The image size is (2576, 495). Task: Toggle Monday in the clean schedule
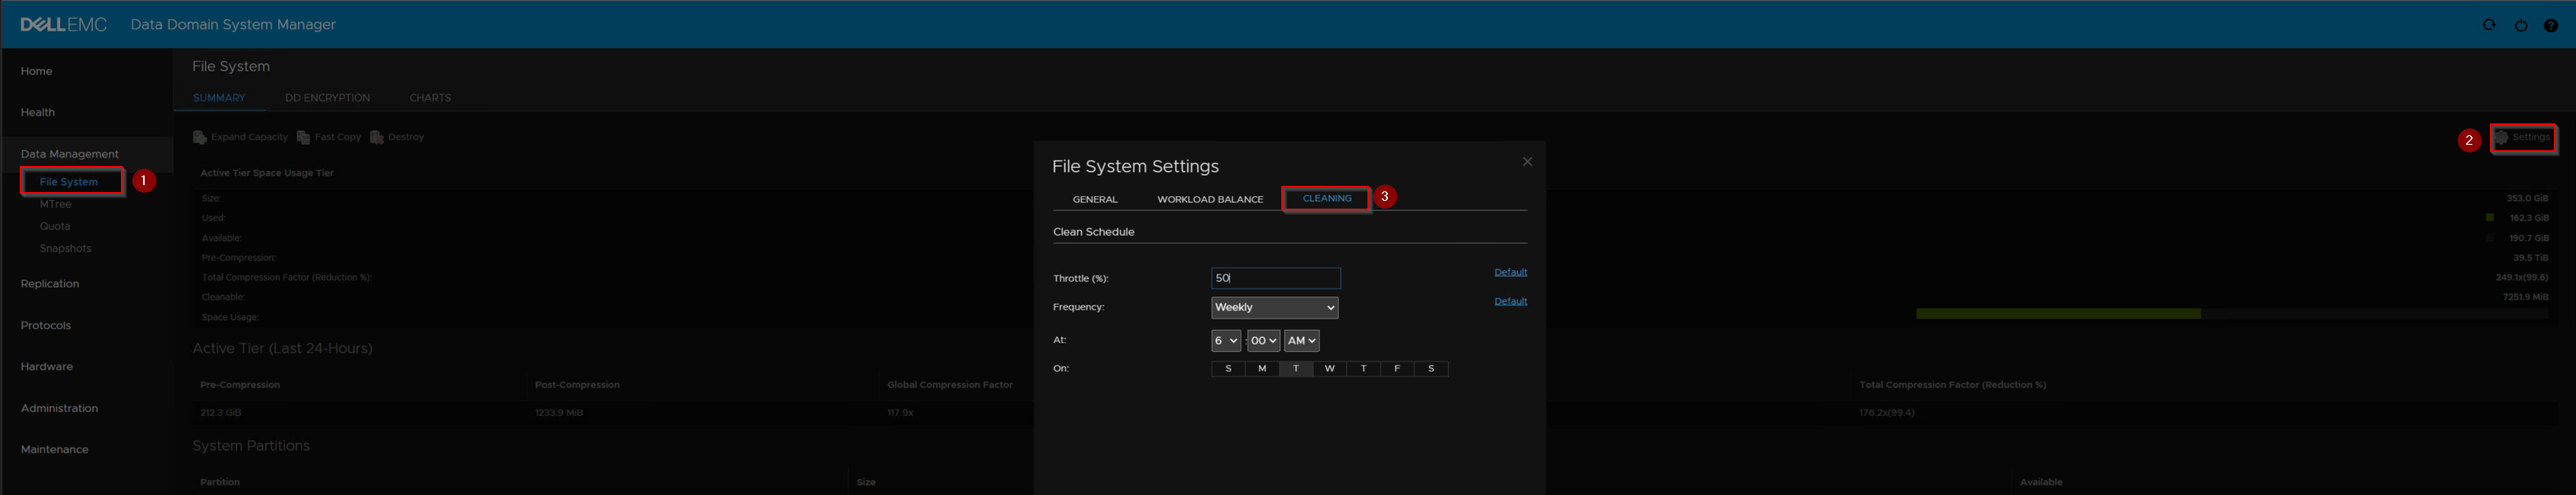click(x=1262, y=369)
